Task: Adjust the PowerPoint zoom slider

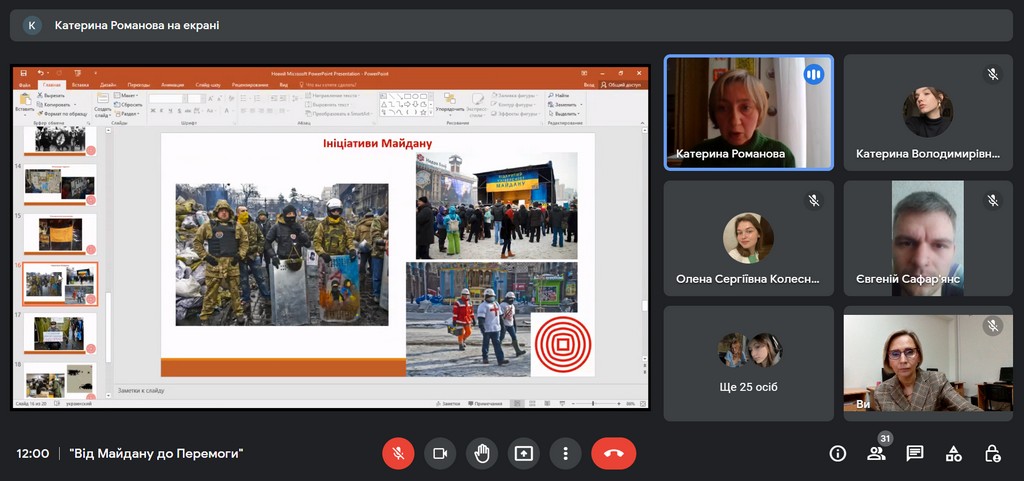Action: click(x=593, y=403)
